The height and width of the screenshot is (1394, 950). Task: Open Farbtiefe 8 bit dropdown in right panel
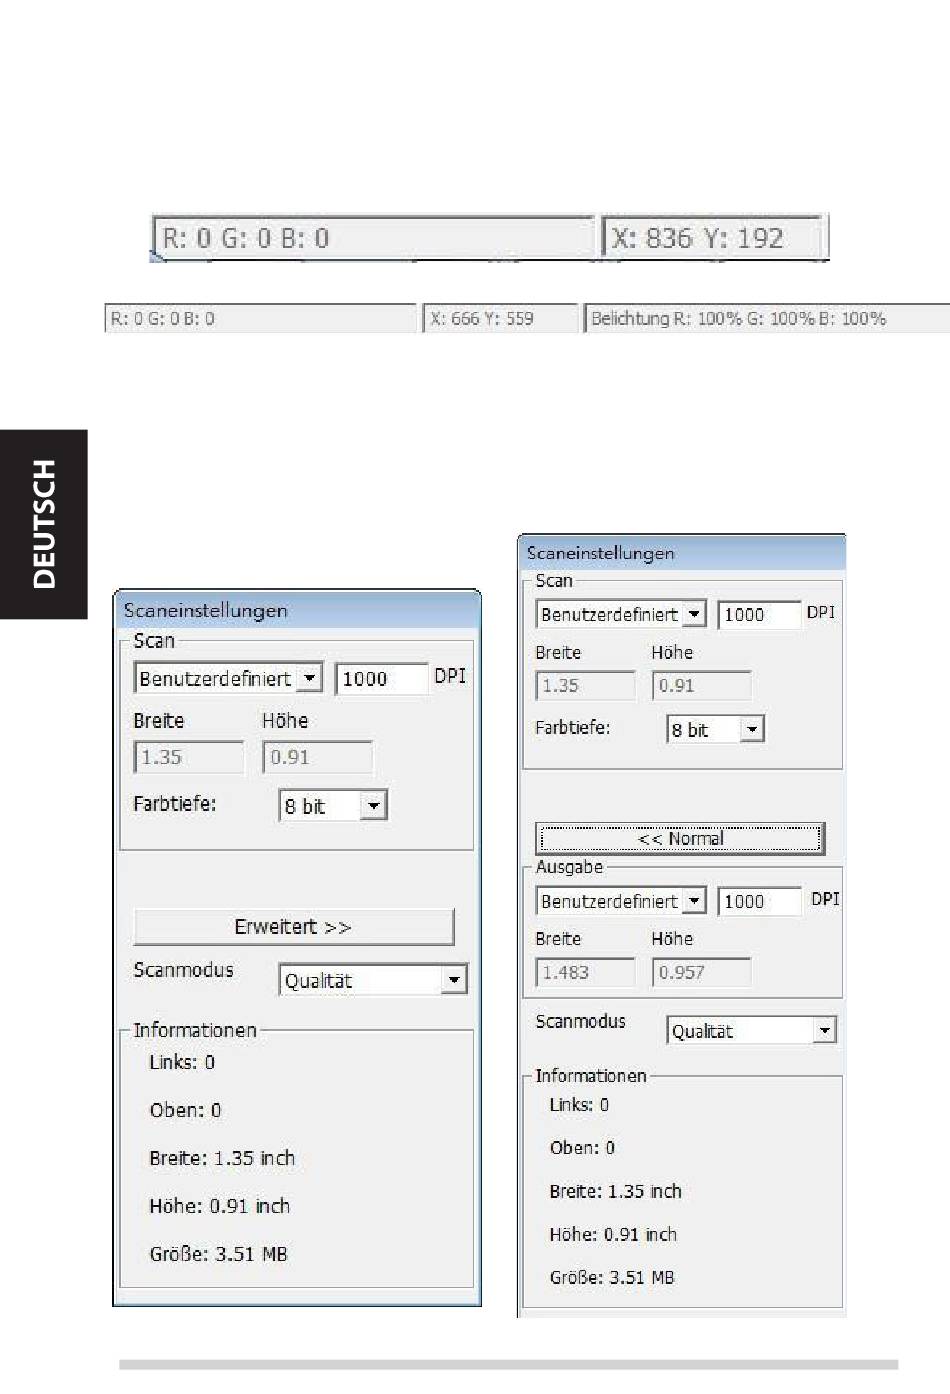coord(716,729)
